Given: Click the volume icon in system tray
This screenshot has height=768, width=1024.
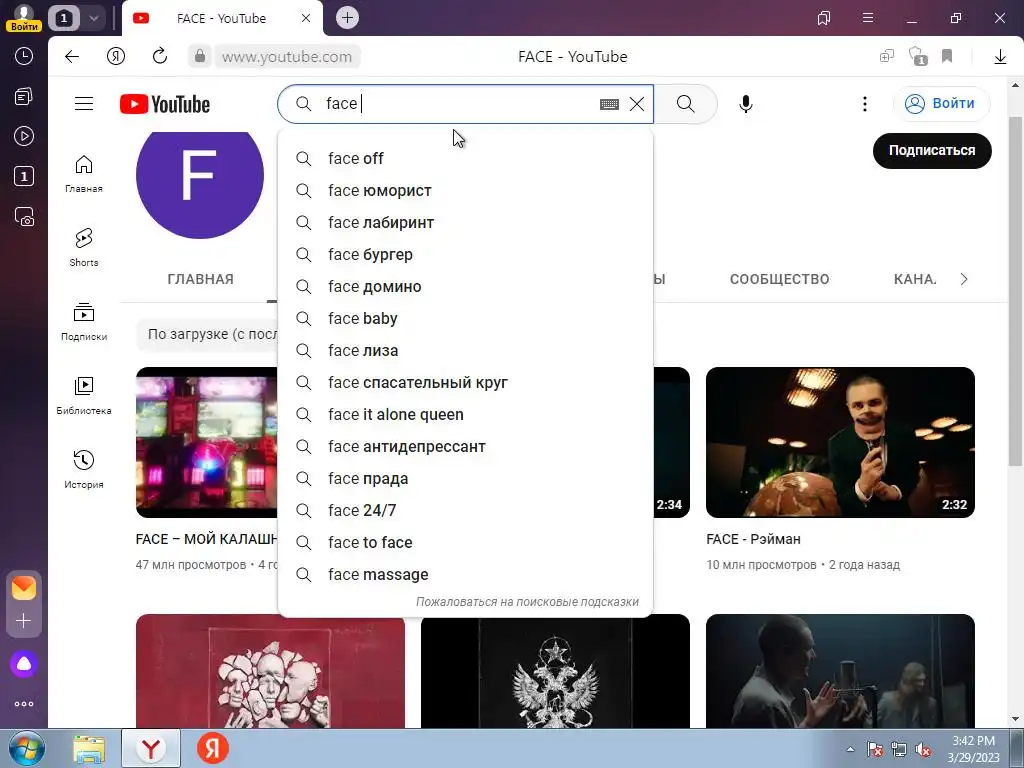Looking at the screenshot, I should [x=923, y=750].
